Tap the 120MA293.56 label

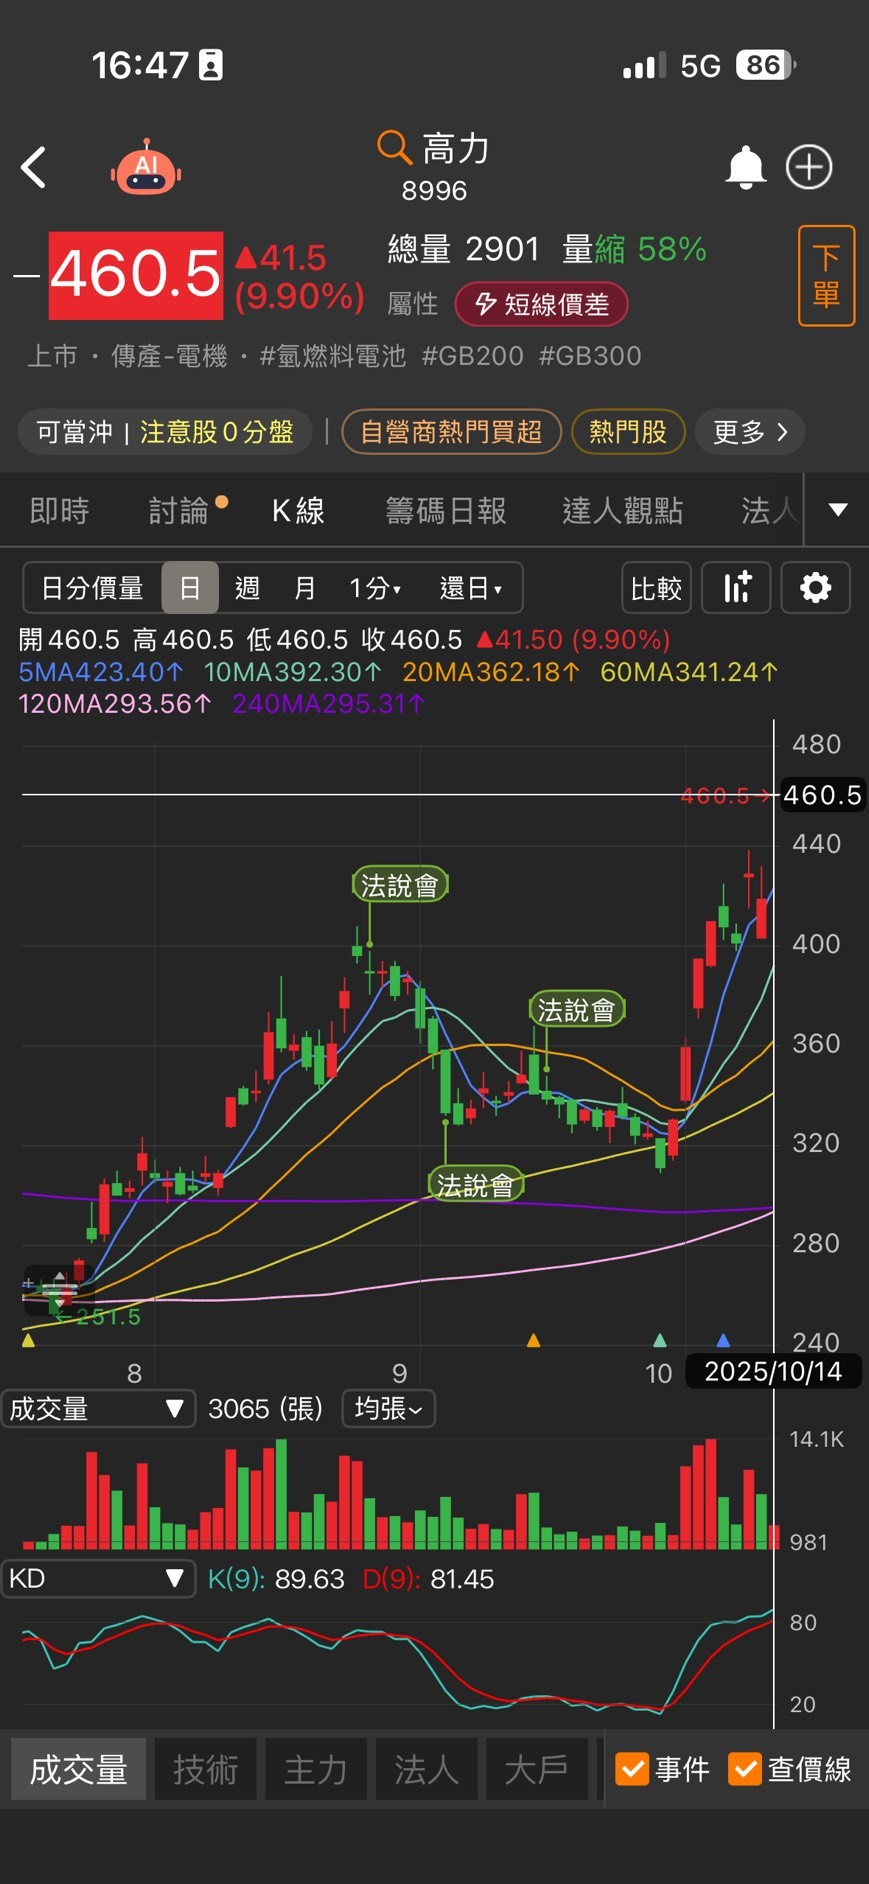[x=115, y=704]
